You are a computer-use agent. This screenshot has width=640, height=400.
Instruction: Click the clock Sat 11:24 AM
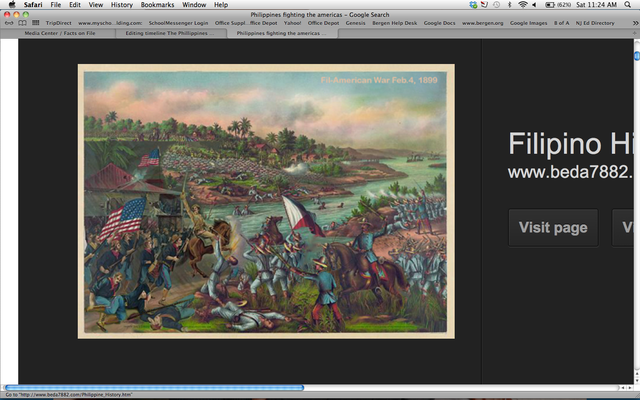(596, 5)
